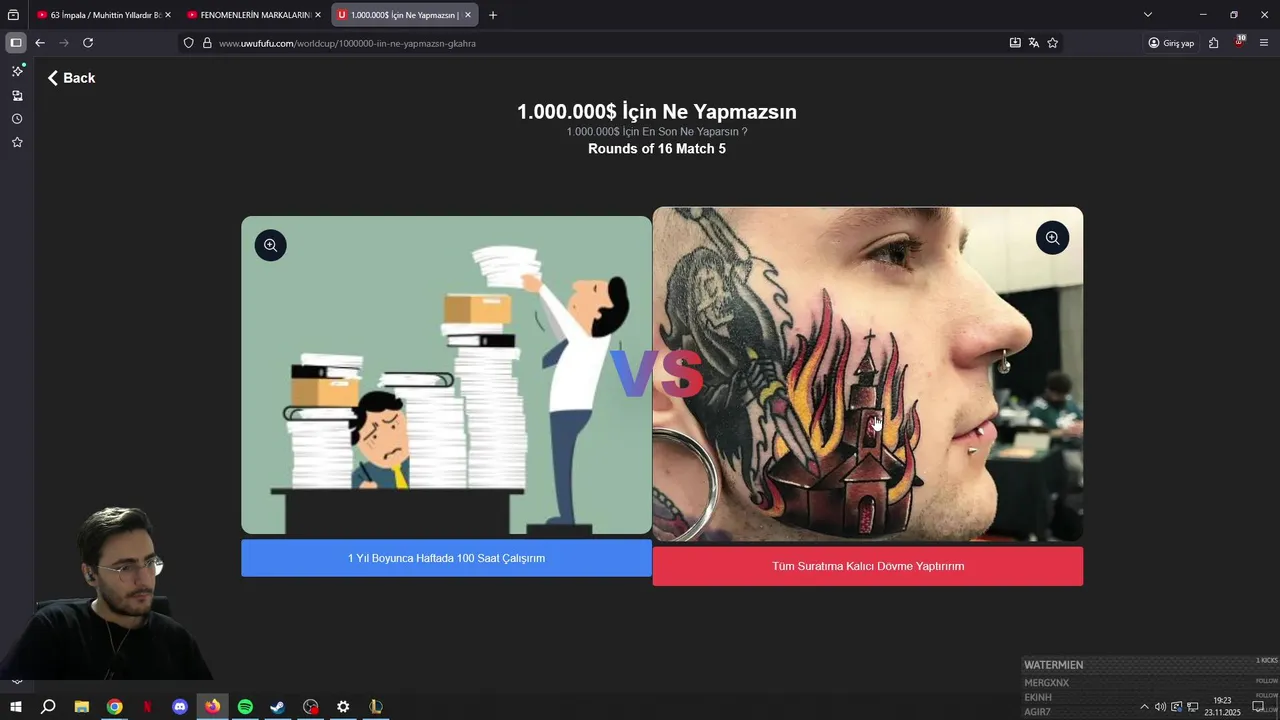Toggle the browser sidebar button
The image size is (1280, 720).
pyautogui.click(x=16, y=43)
